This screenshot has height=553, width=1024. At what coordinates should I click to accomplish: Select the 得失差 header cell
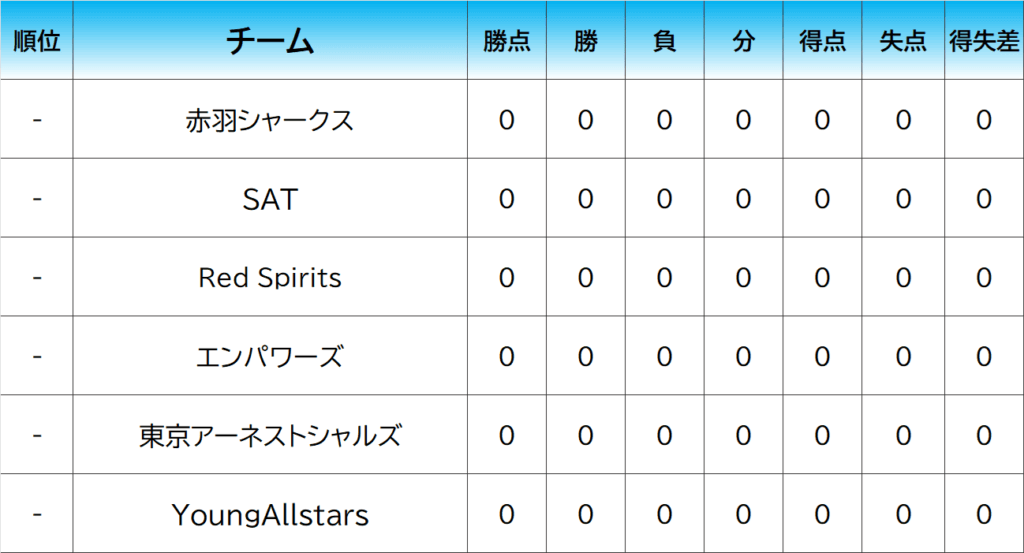pyautogui.click(x=984, y=41)
